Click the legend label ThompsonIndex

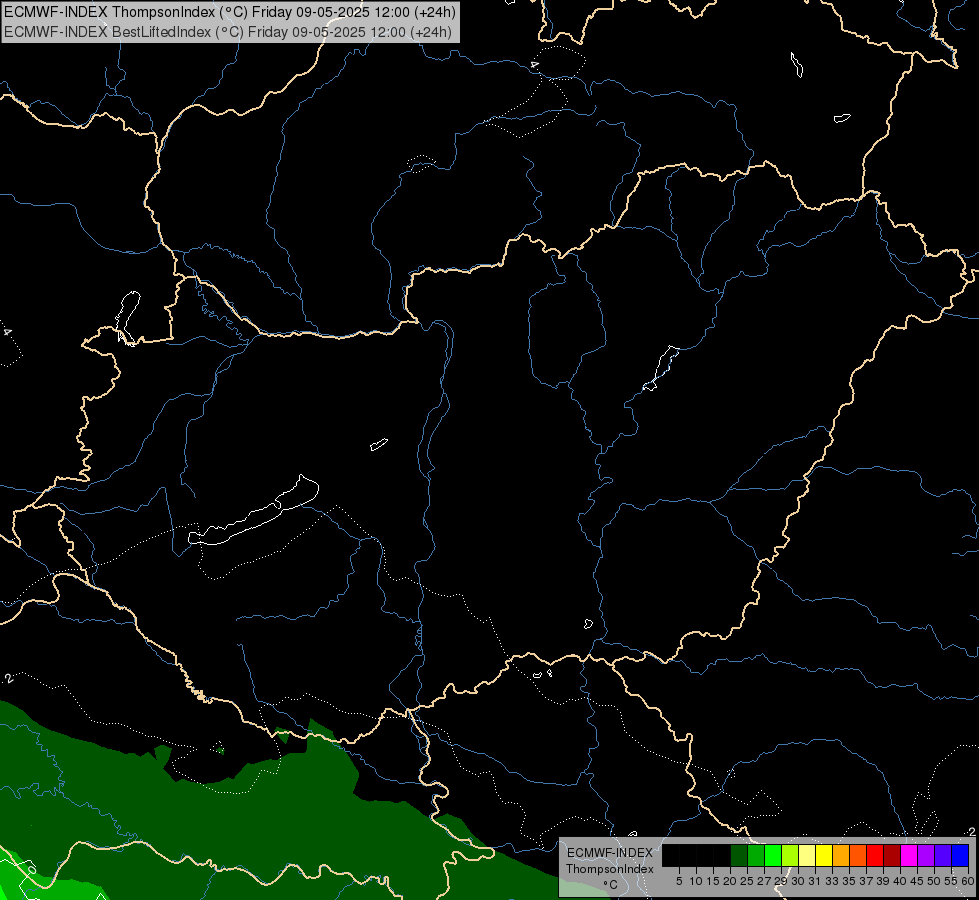pos(609,869)
